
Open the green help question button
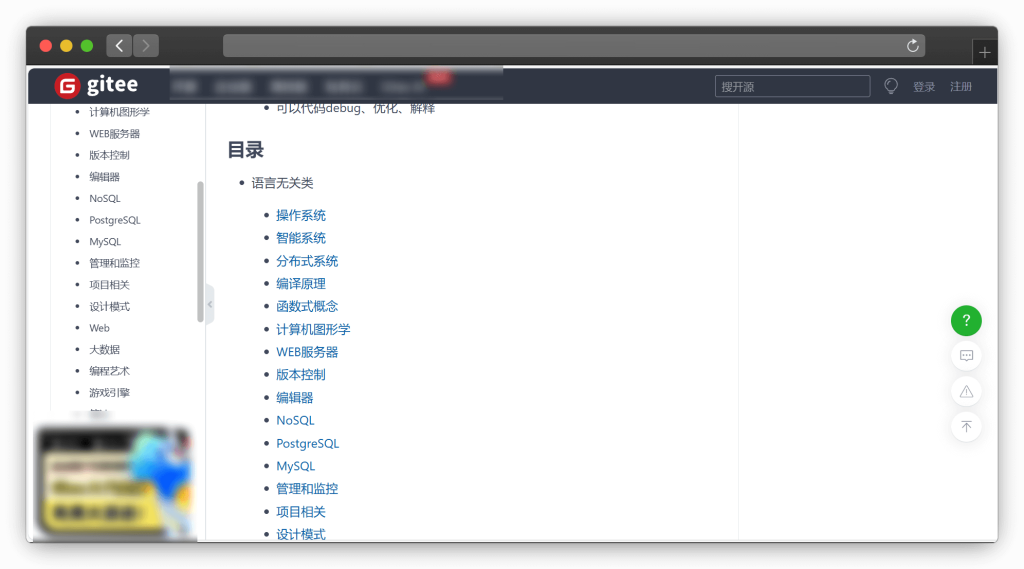click(966, 321)
